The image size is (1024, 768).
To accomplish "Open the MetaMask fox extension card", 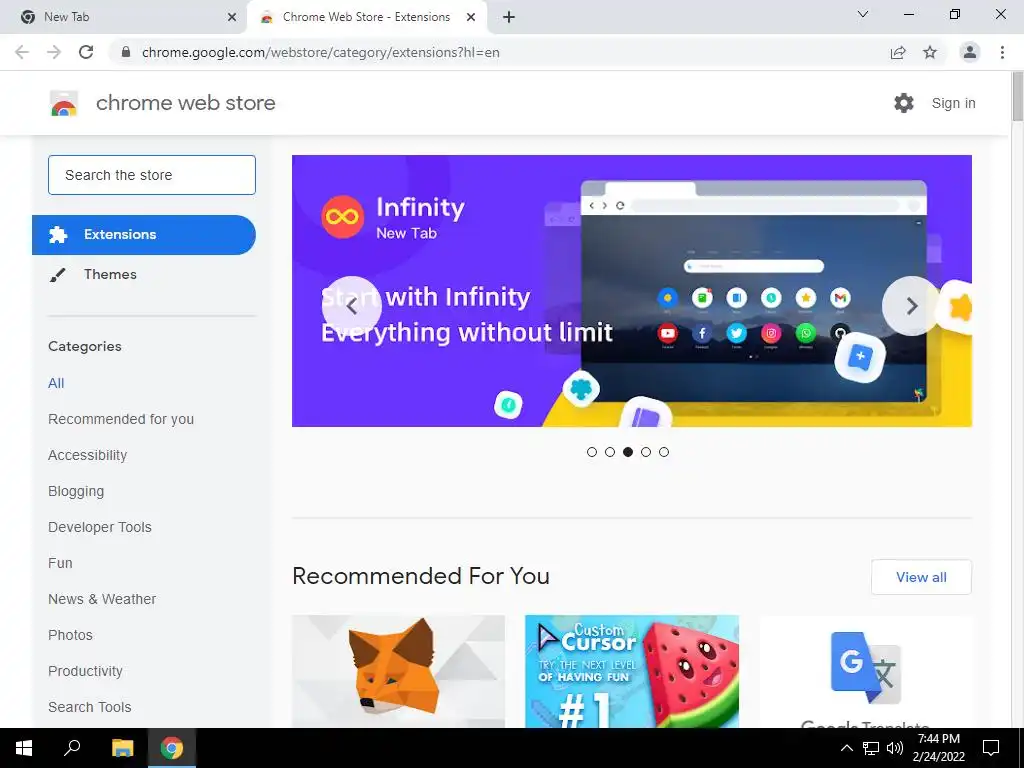I will click(x=398, y=671).
